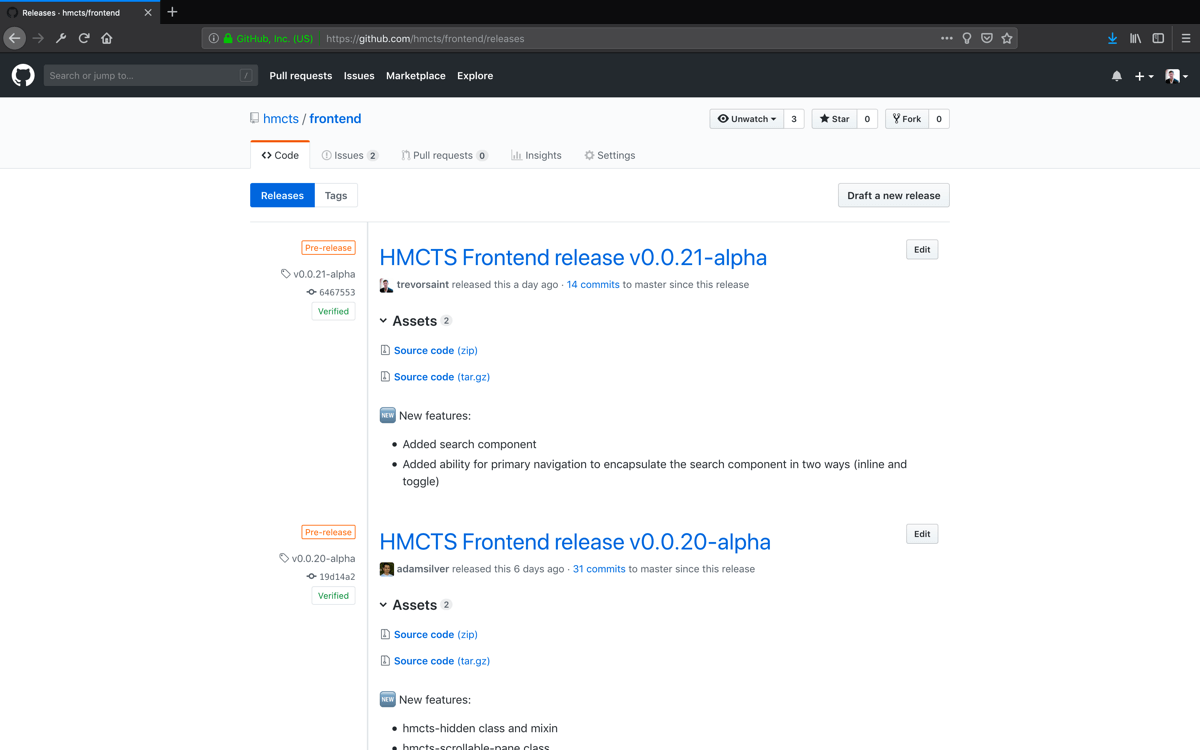This screenshot has width=1200, height=750.
Task: Open the user avatar profile dropdown
Action: [1176, 76]
